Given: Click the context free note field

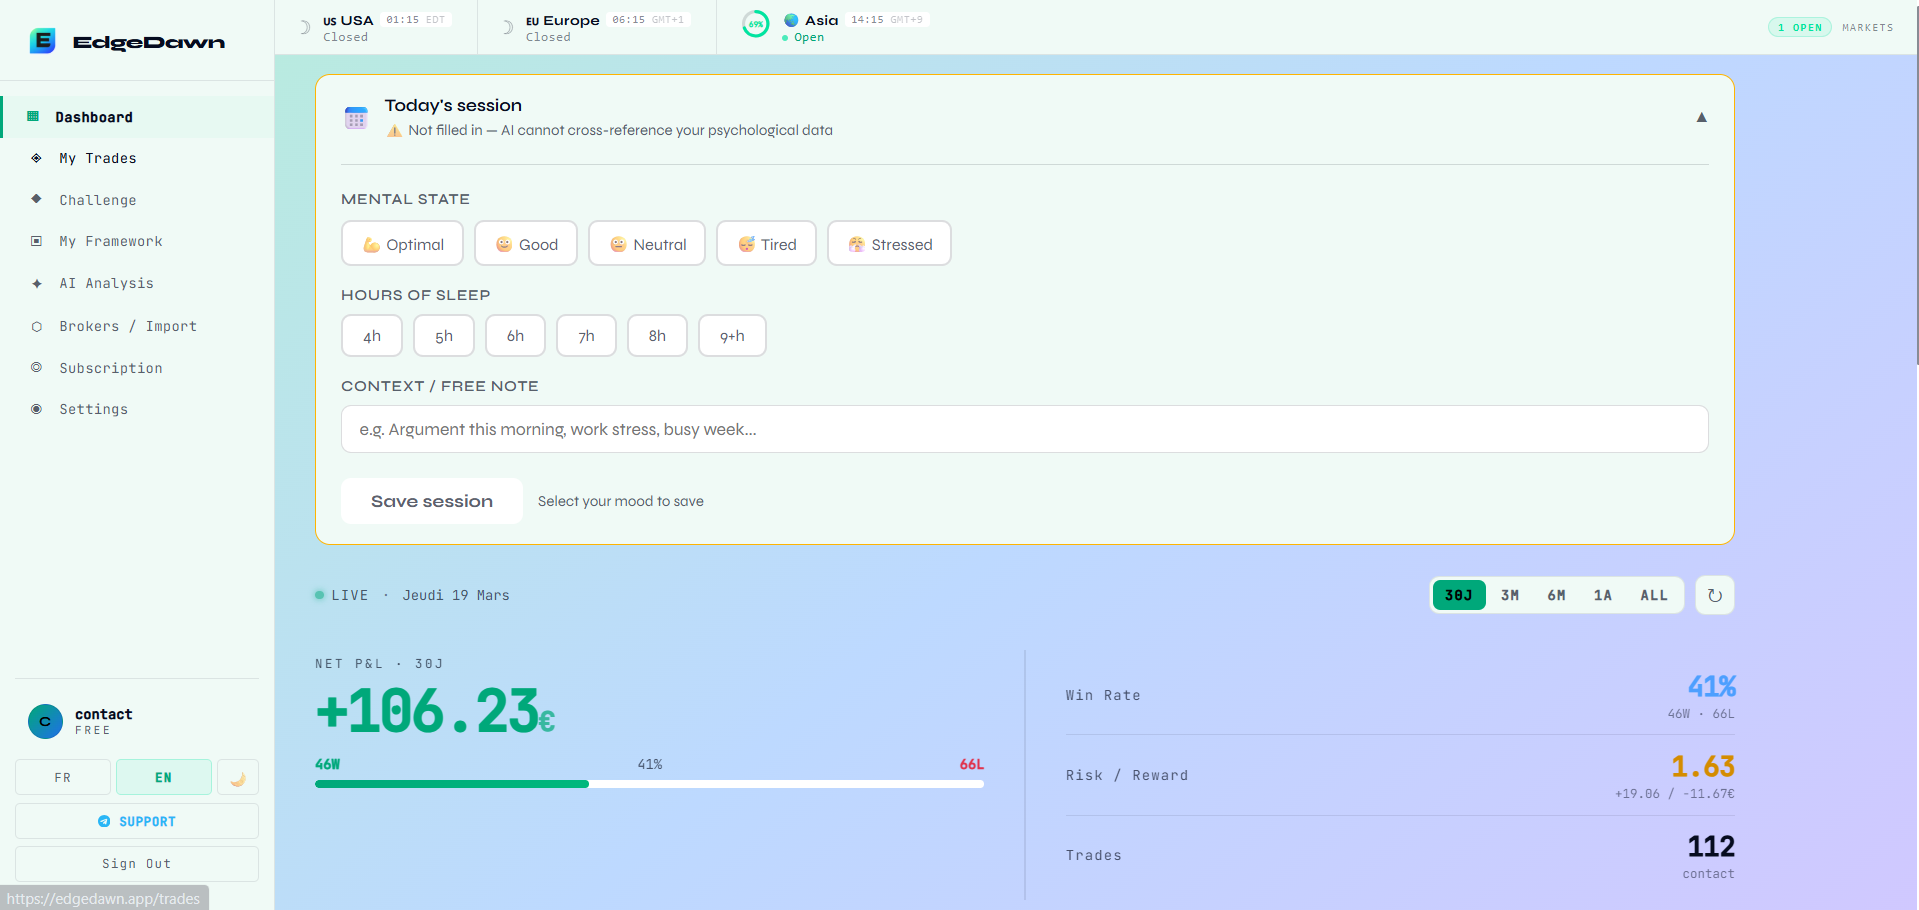Looking at the screenshot, I should 1024,429.
